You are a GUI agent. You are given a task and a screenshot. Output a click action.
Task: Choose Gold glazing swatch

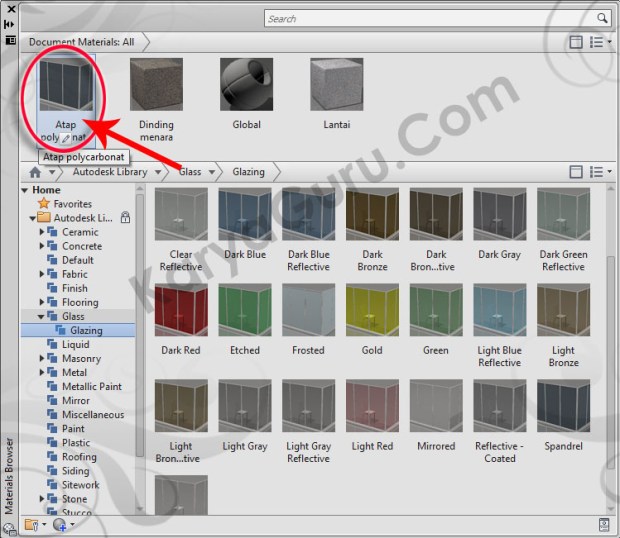coord(372,310)
